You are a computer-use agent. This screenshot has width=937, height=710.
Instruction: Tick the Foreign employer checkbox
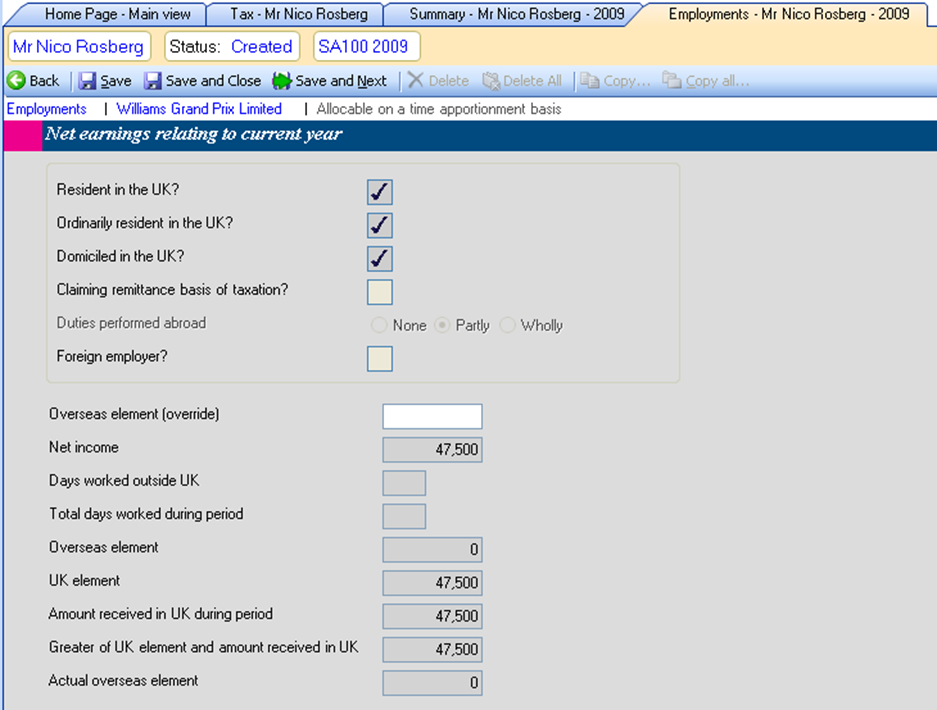point(379,359)
